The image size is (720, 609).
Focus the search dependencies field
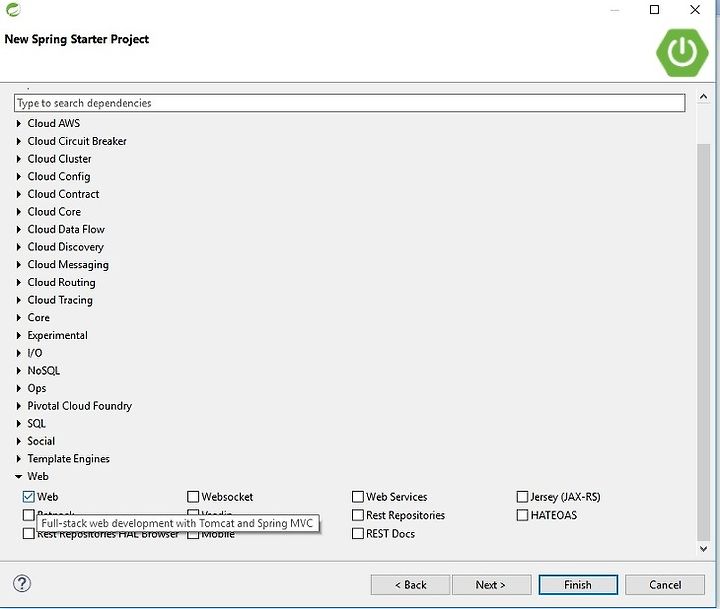pos(349,103)
